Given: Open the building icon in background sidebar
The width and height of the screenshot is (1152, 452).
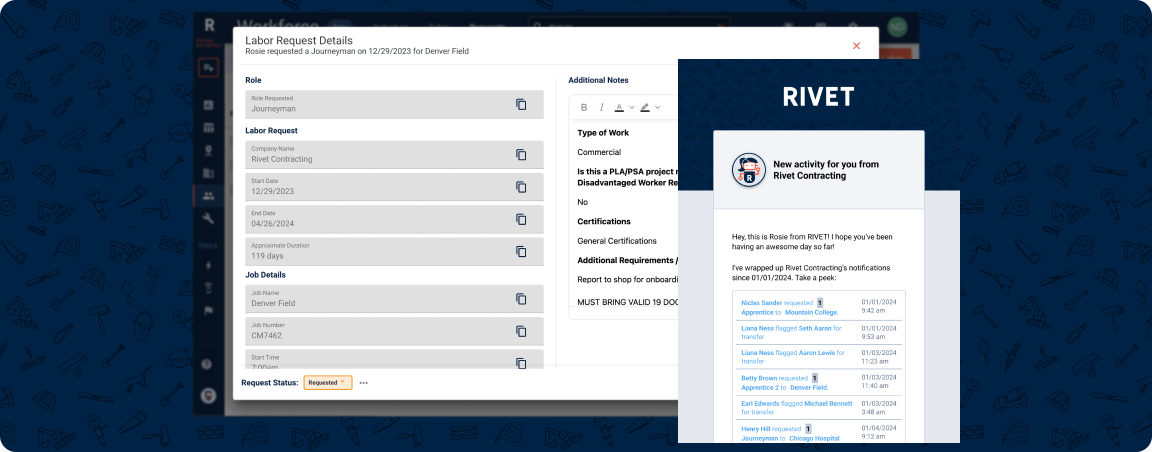Looking at the screenshot, I should coord(209,173).
